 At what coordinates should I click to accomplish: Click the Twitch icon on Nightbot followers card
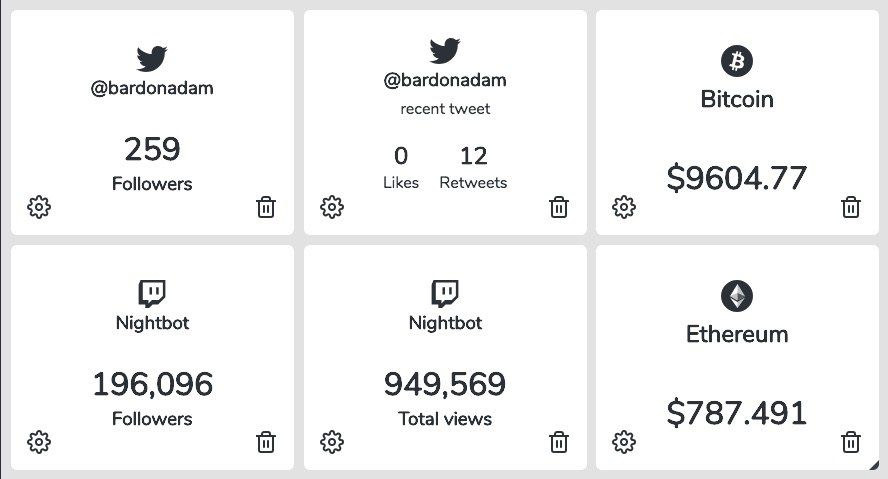point(152,293)
